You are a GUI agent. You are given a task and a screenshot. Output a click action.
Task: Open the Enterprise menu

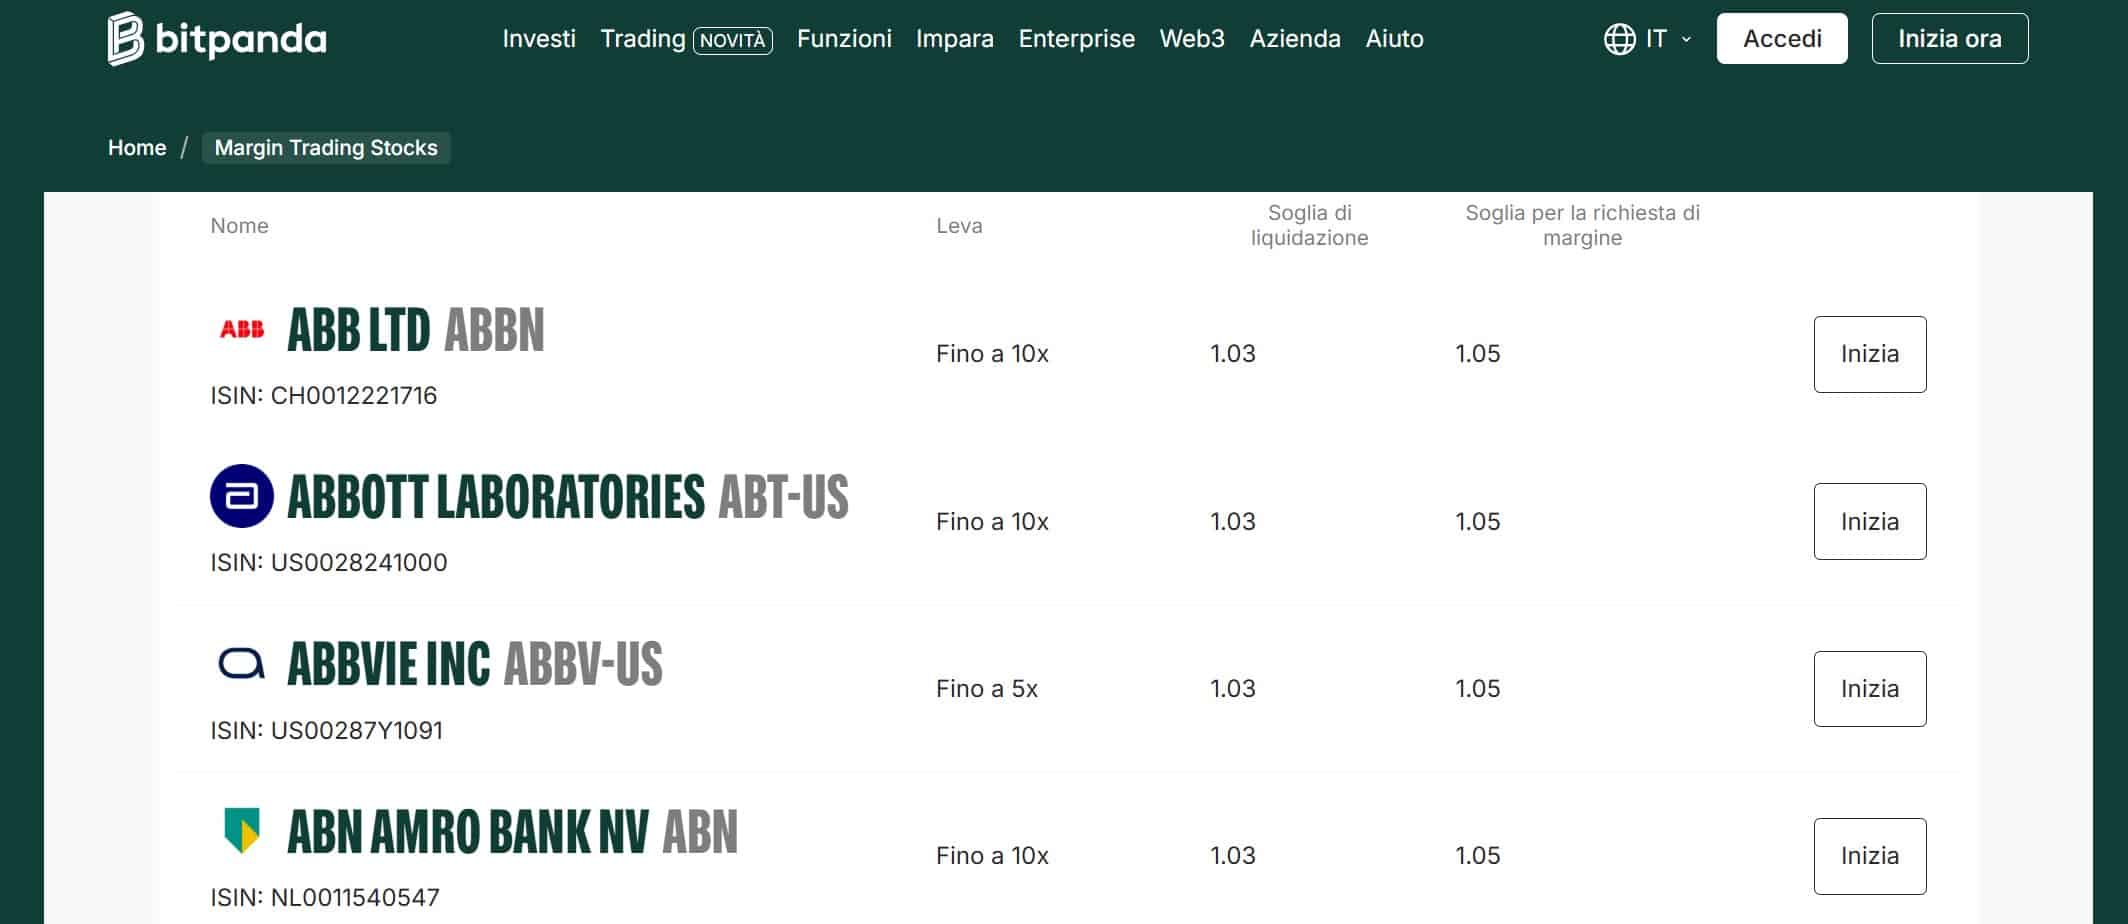1077,39
